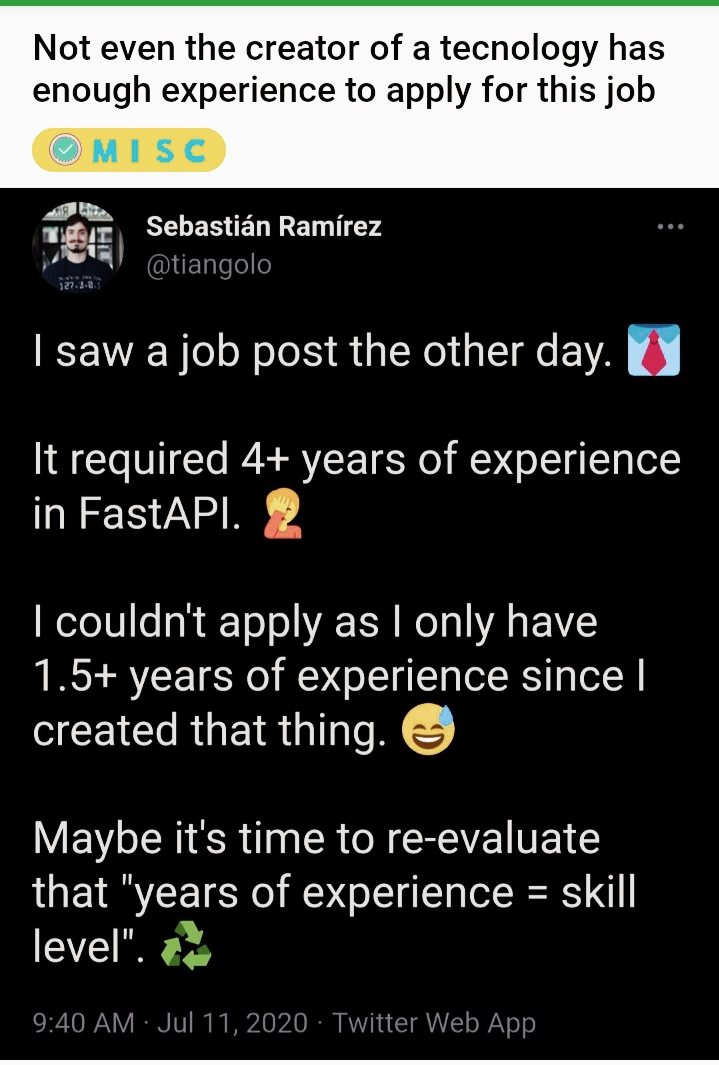
Task: Click the green recycling symbol emoji
Action: point(186,945)
